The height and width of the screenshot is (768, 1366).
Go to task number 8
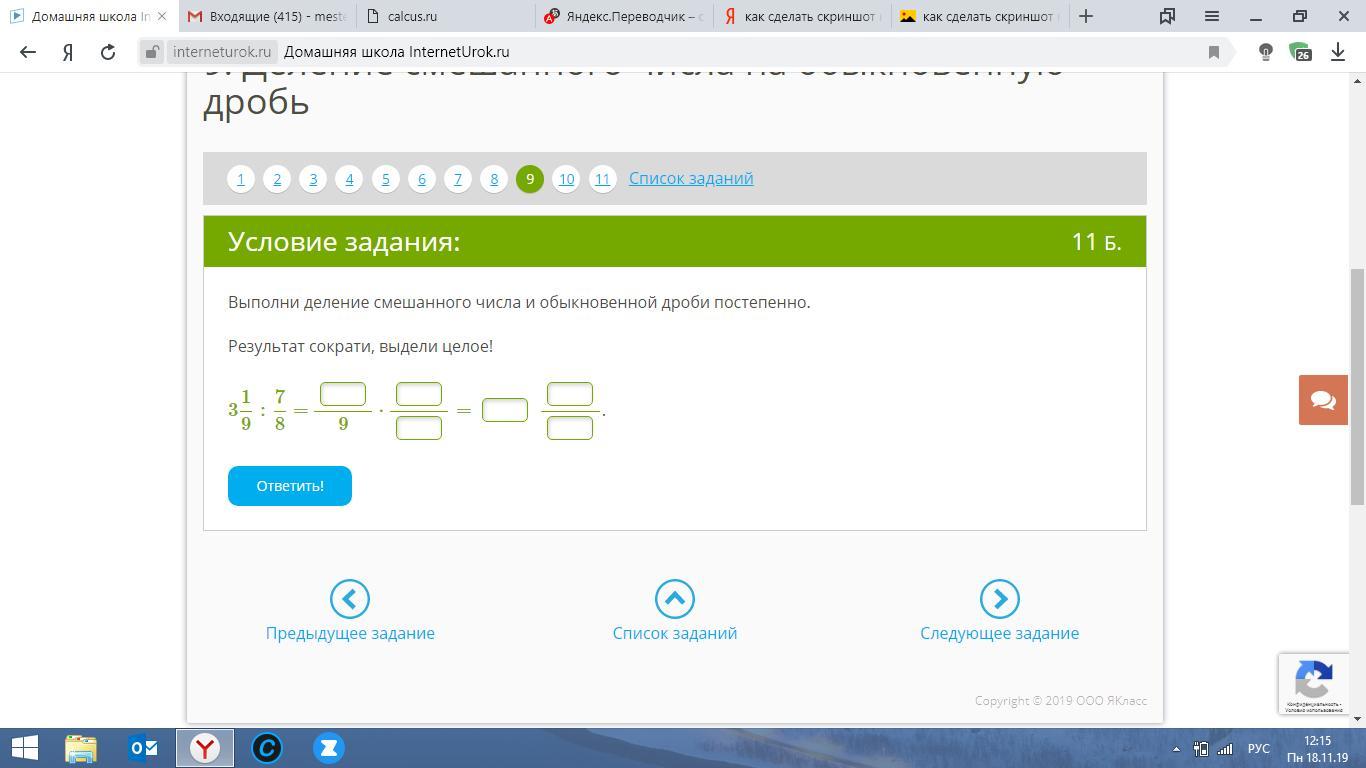493,179
